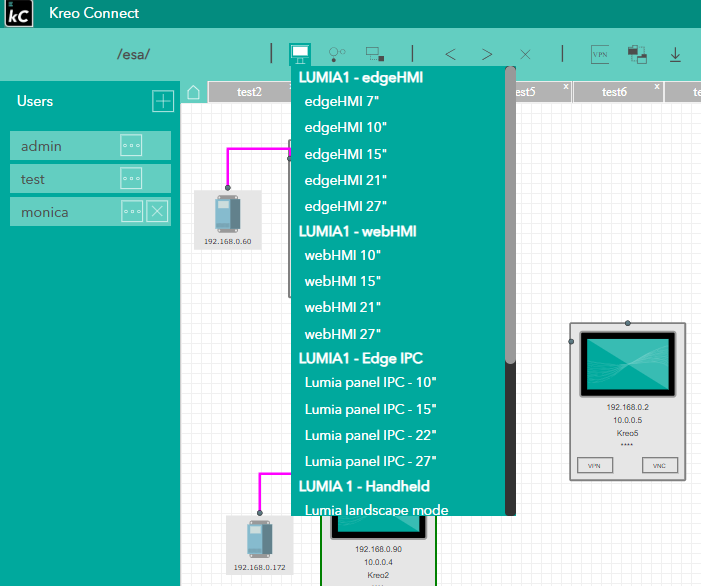The image size is (701, 586).
Task: Click the VPN toolbar icon
Action: pyautogui.click(x=600, y=54)
